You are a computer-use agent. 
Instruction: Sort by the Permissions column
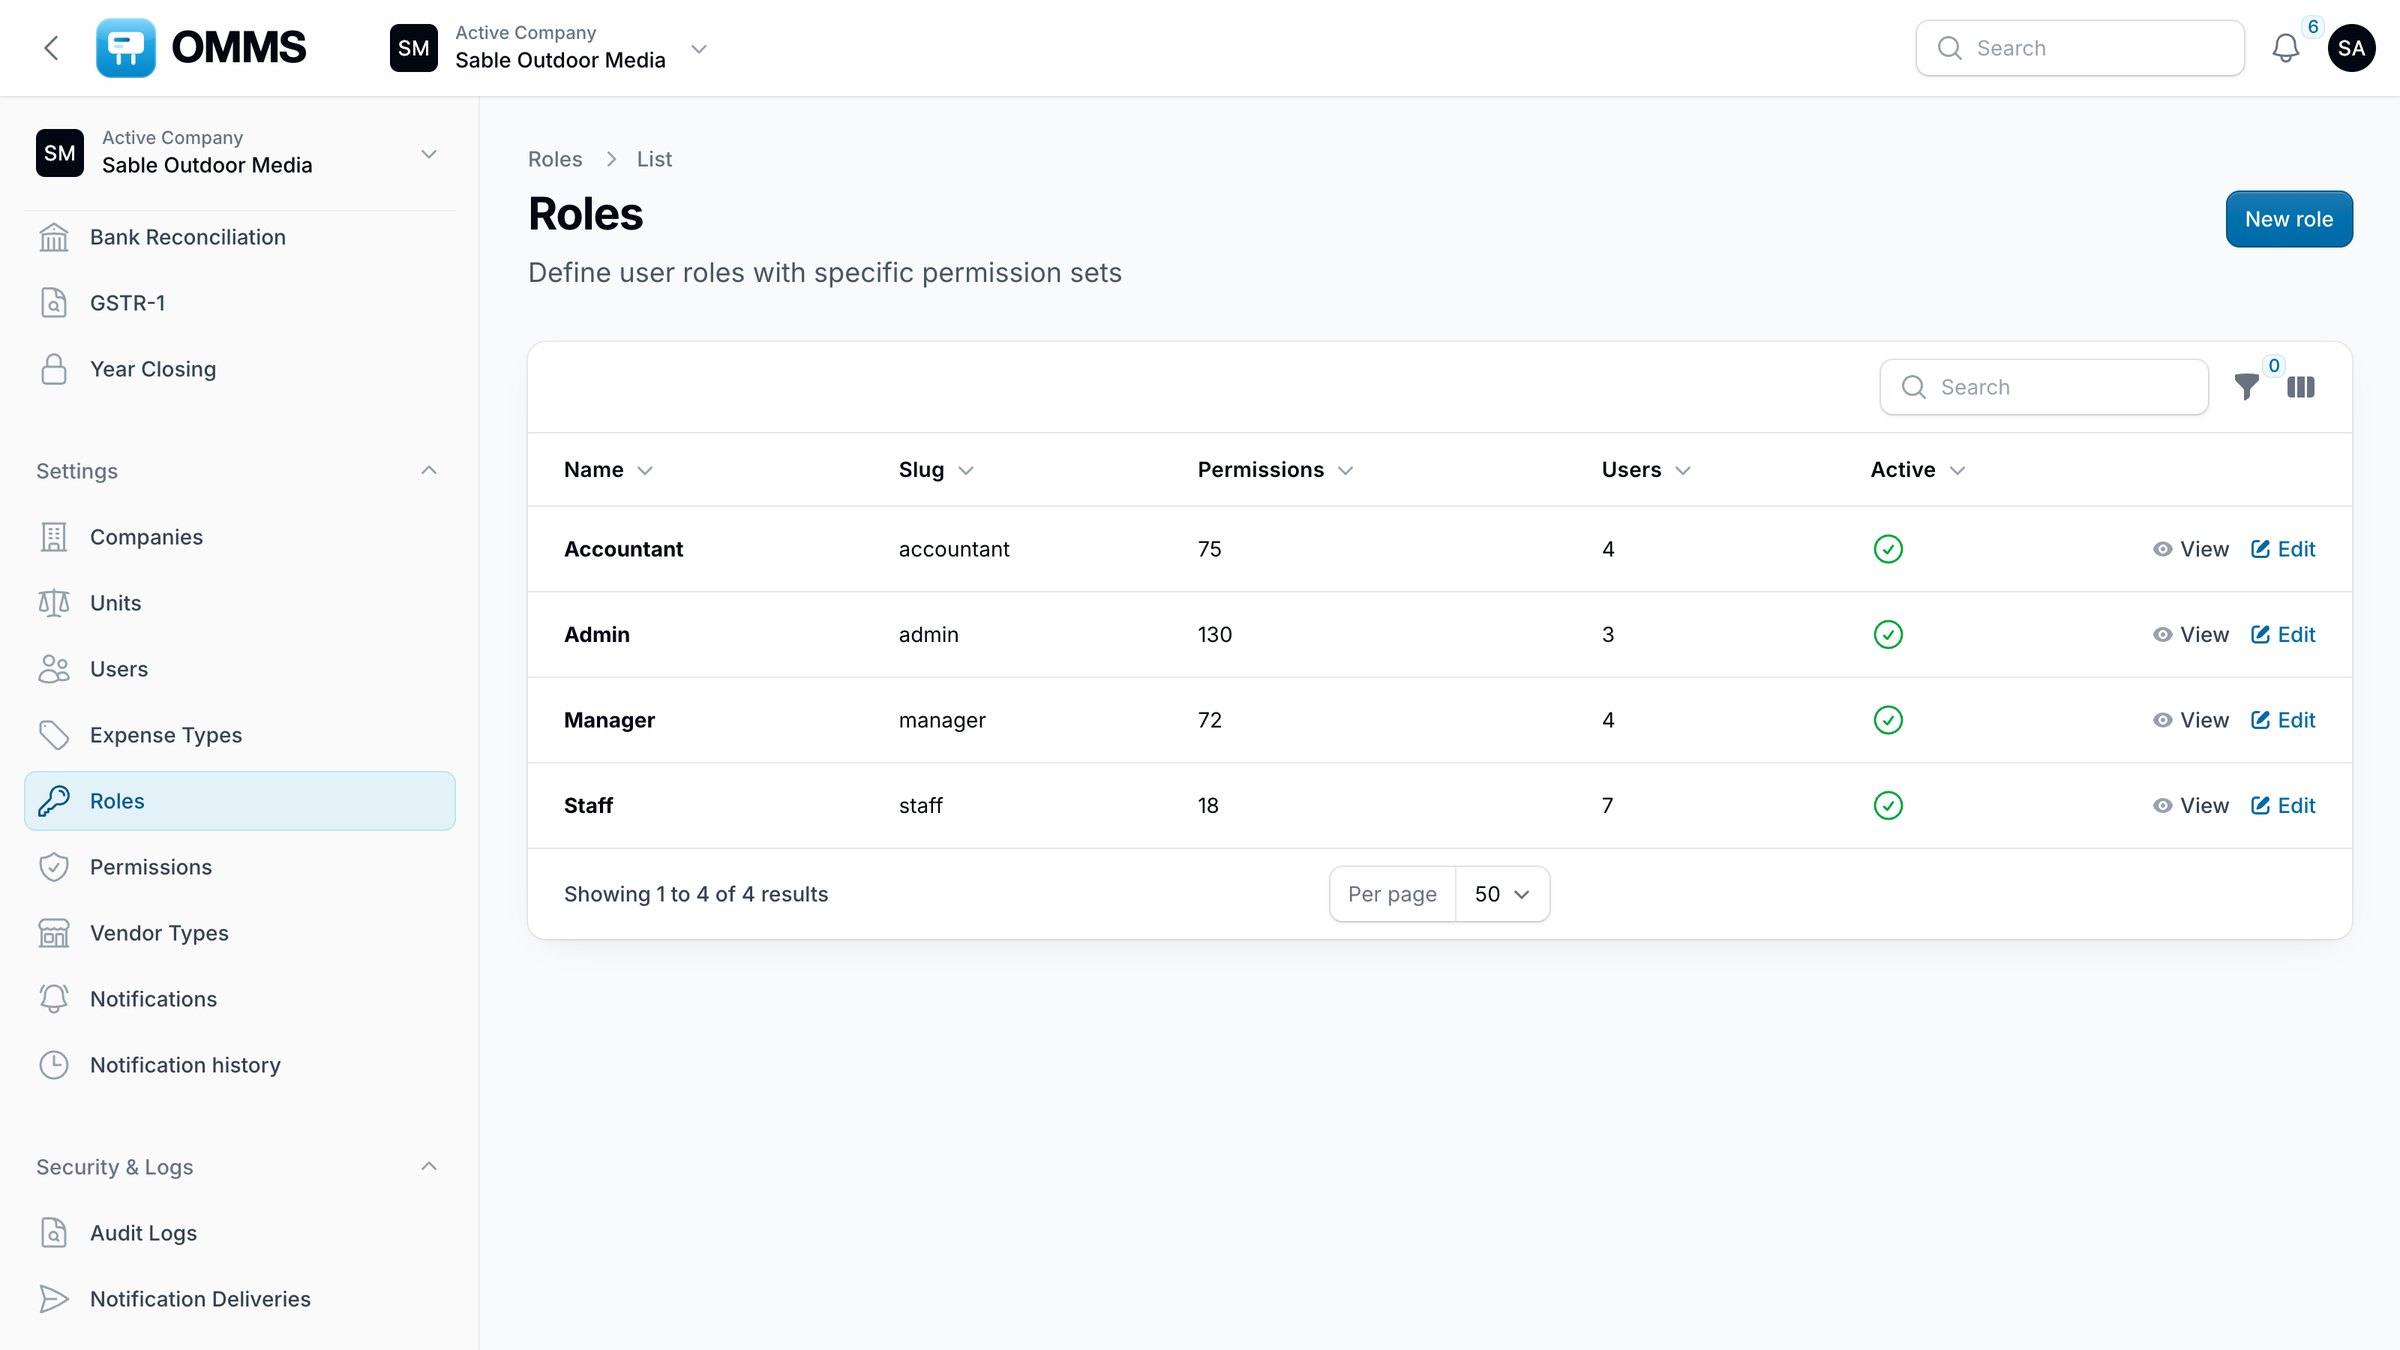[x=1275, y=470]
